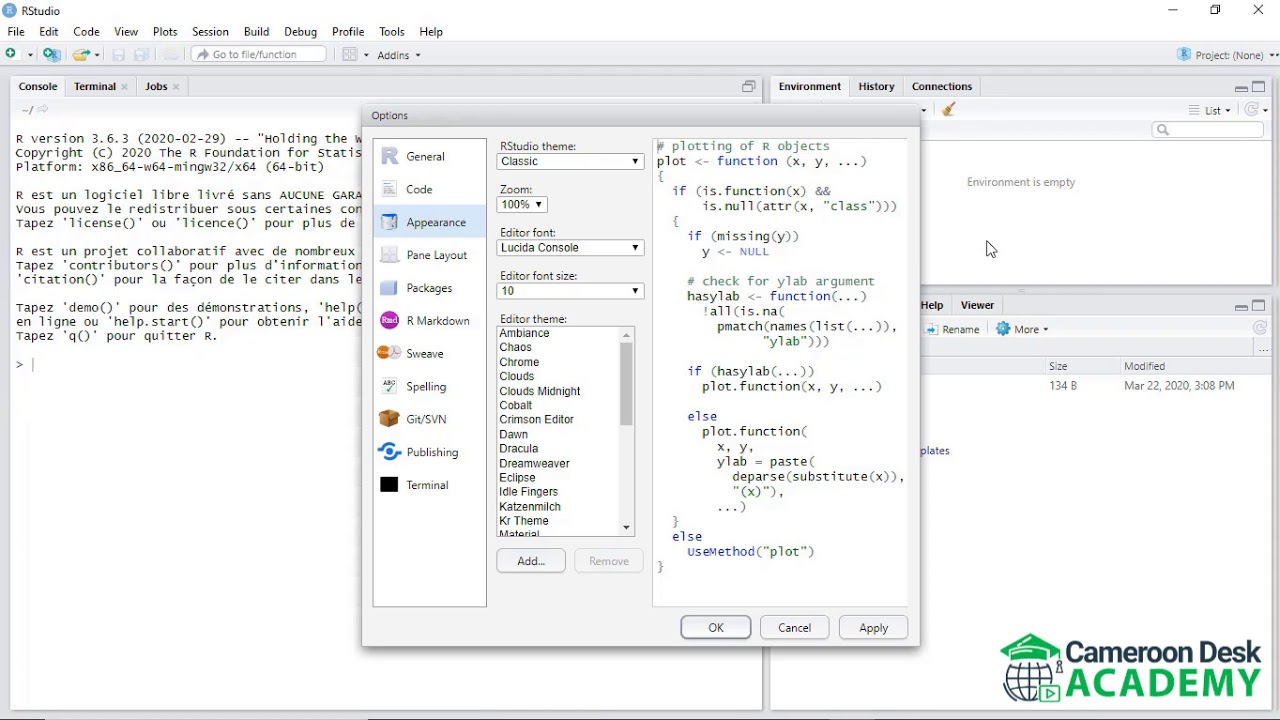1280x720 pixels.
Task: Open the Packages options icon
Action: click(389, 288)
